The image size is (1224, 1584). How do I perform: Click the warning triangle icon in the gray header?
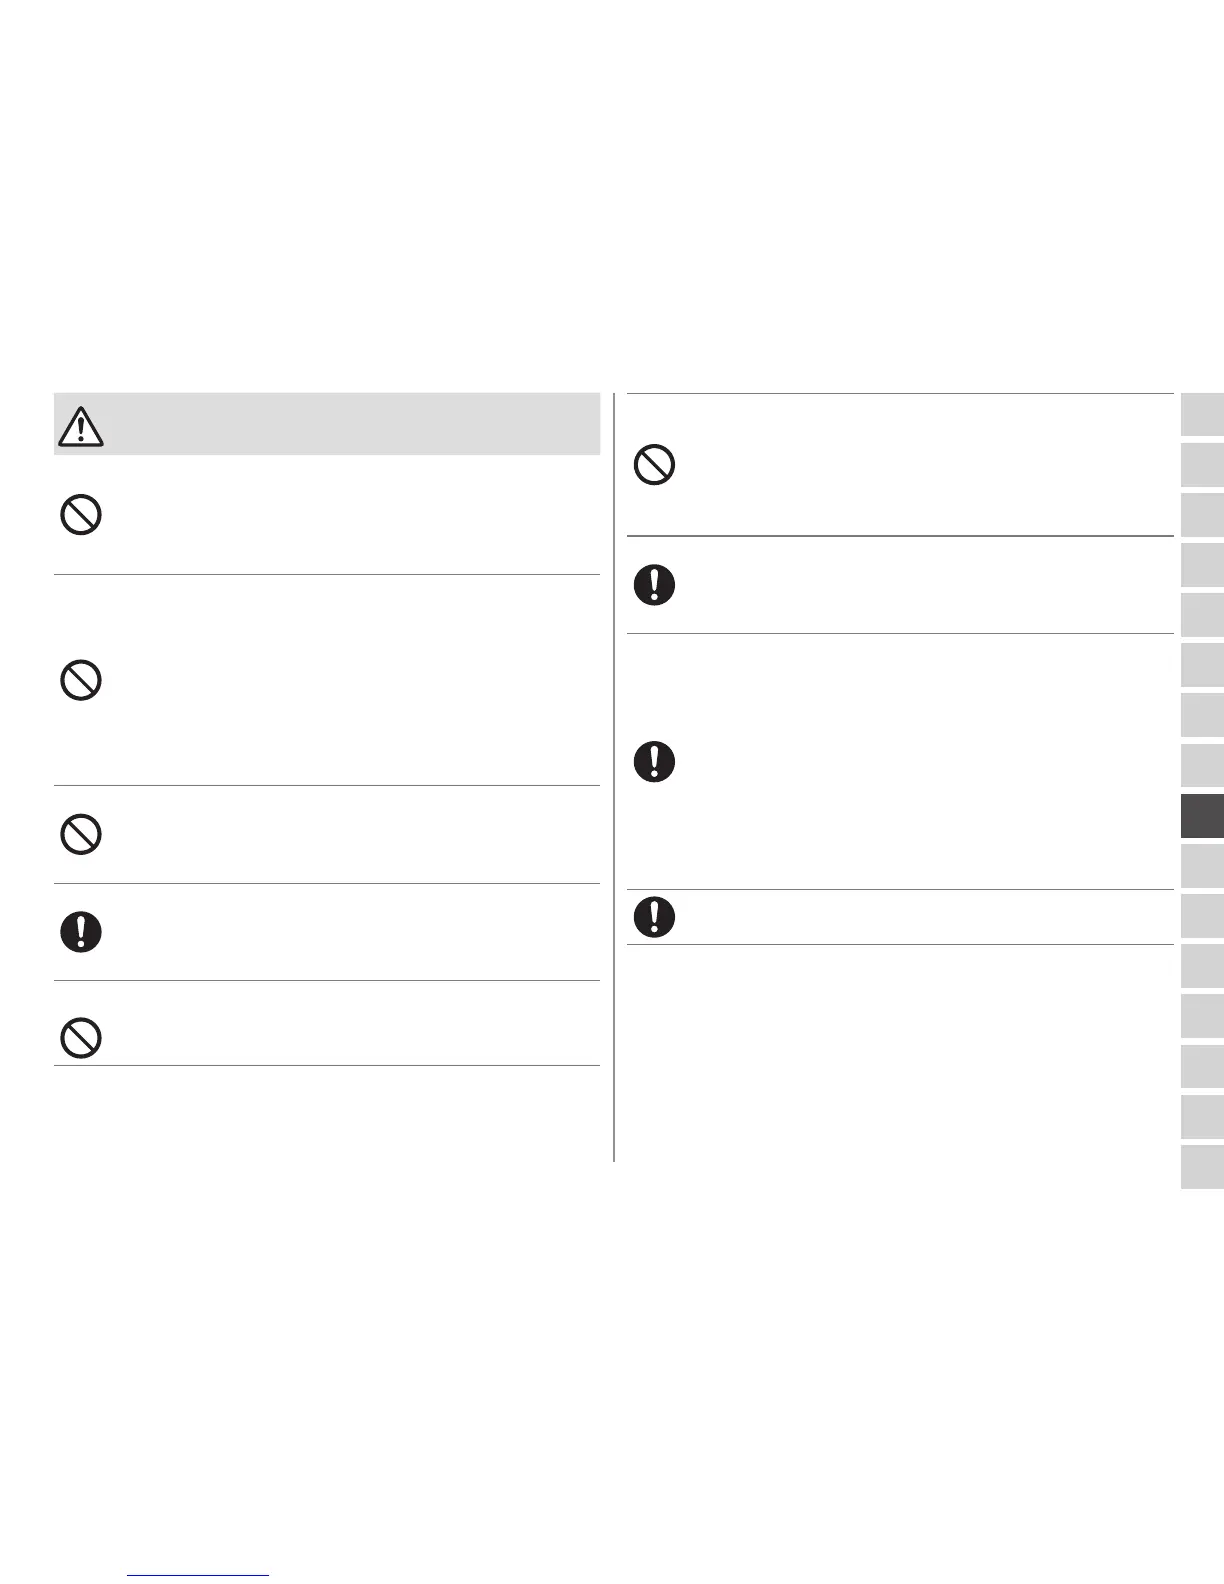point(81,426)
